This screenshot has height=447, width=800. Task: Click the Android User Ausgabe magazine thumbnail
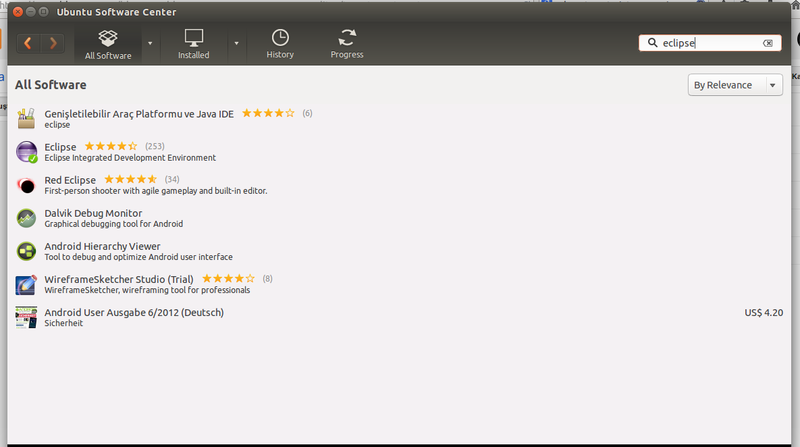click(x=26, y=317)
